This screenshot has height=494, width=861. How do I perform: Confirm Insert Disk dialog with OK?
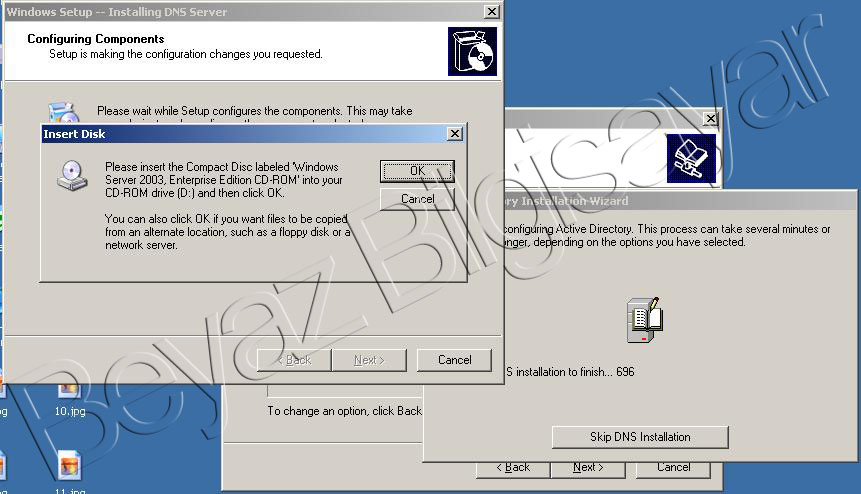click(417, 171)
